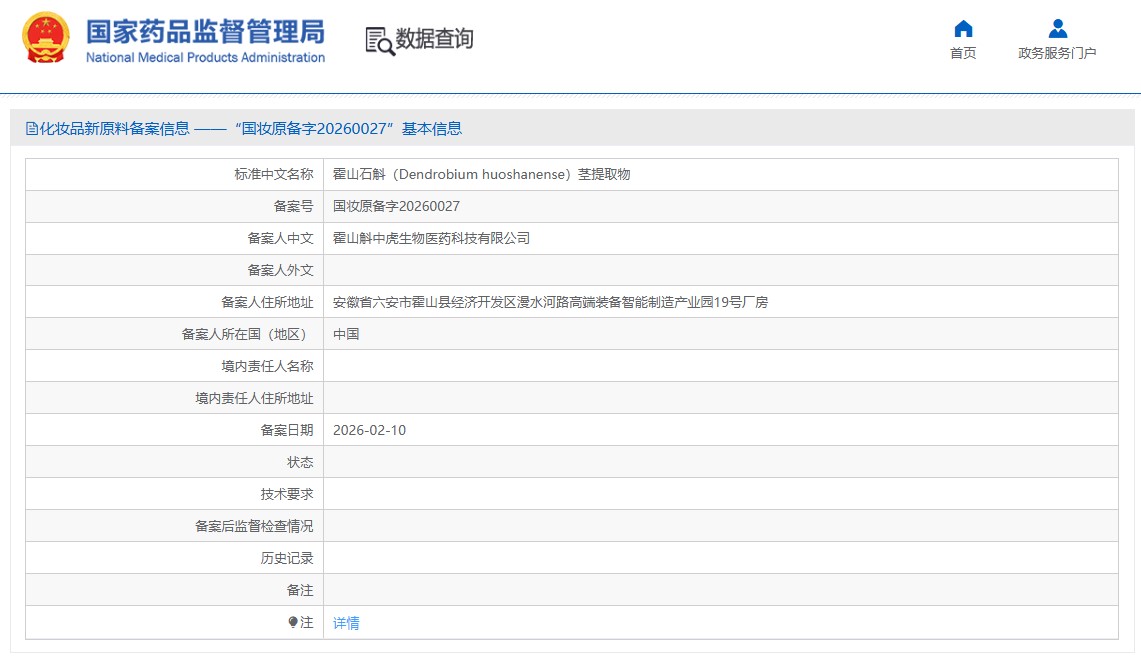Open the 政务服务门户 text label
This screenshot has height=662, width=1141.
tap(1057, 54)
